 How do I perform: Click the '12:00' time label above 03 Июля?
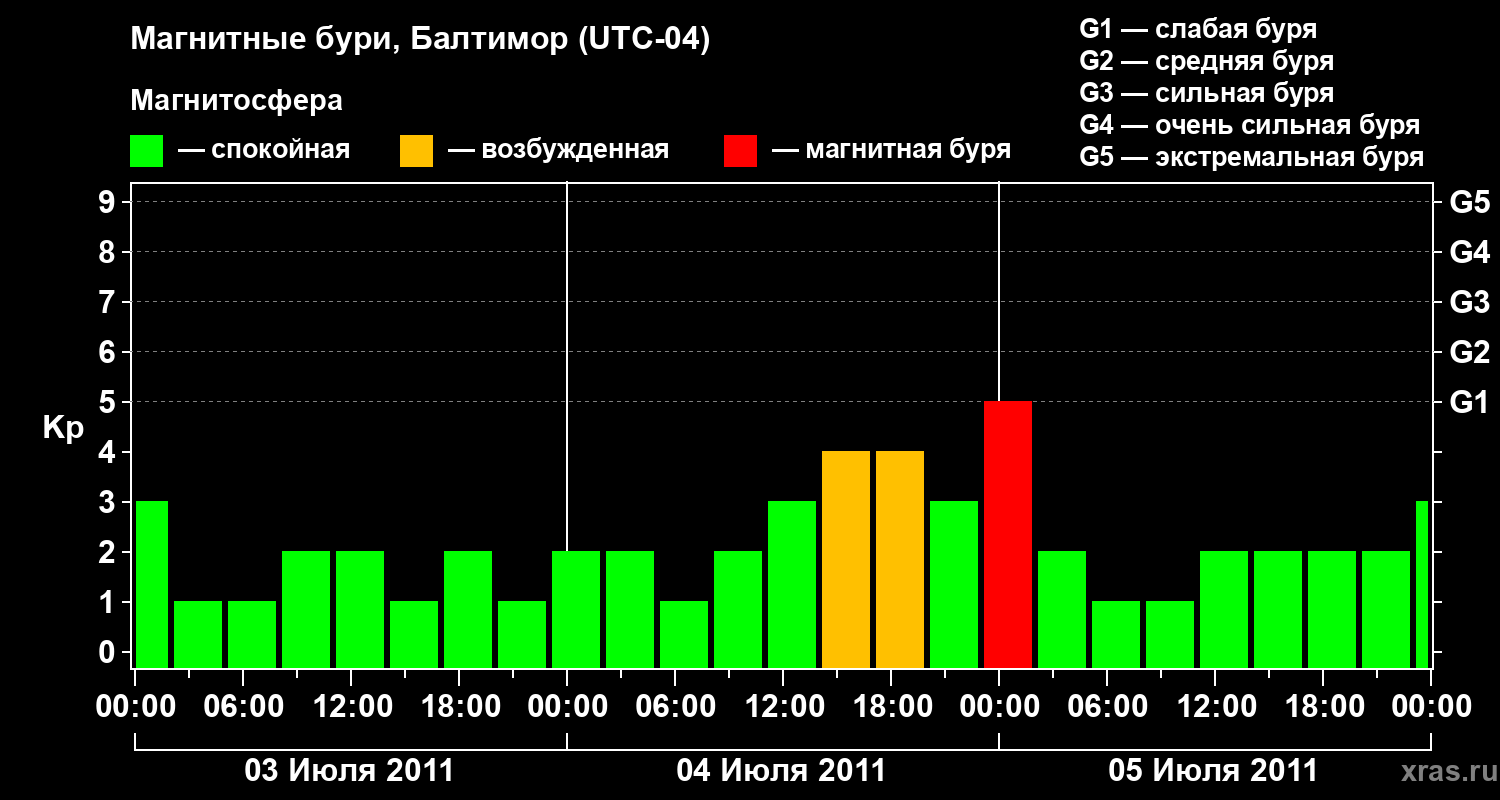tap(351, 706)
